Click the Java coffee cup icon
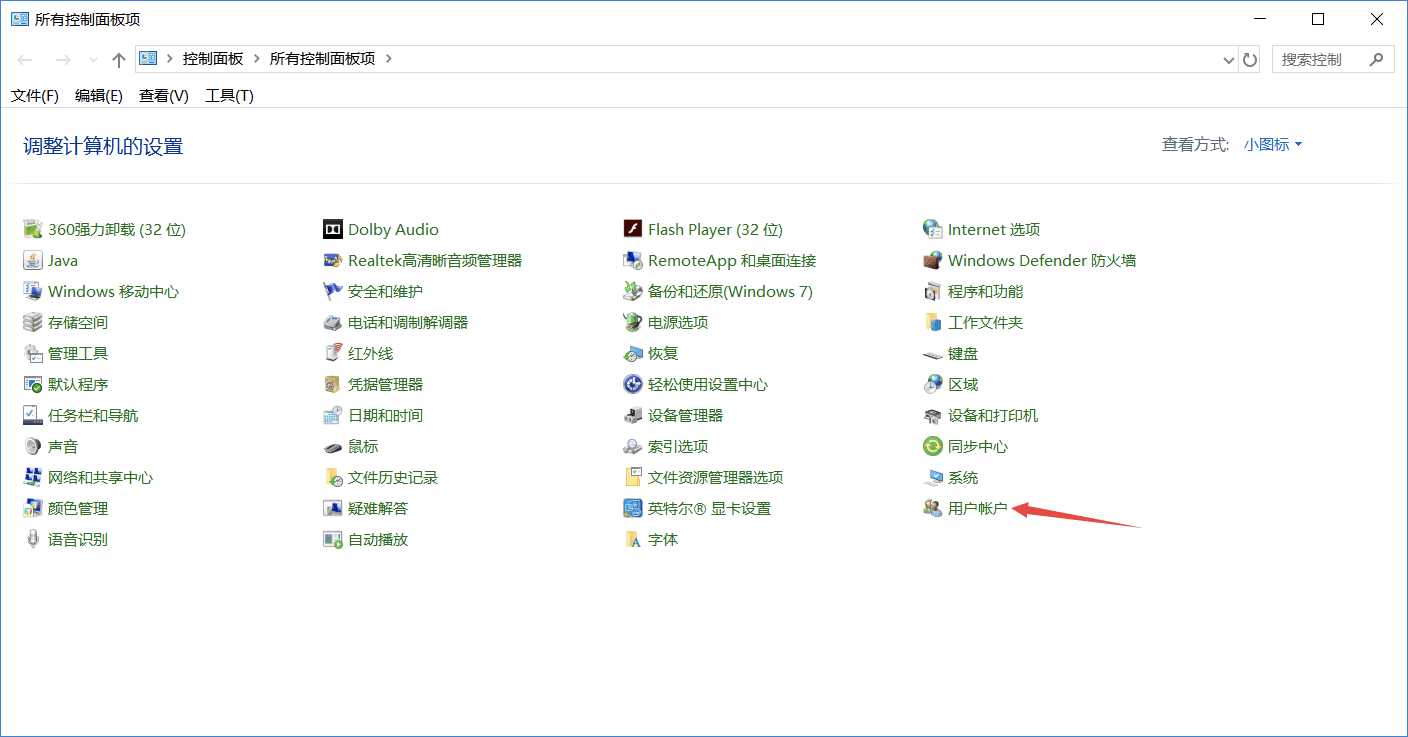 click(x=33, y=260)
